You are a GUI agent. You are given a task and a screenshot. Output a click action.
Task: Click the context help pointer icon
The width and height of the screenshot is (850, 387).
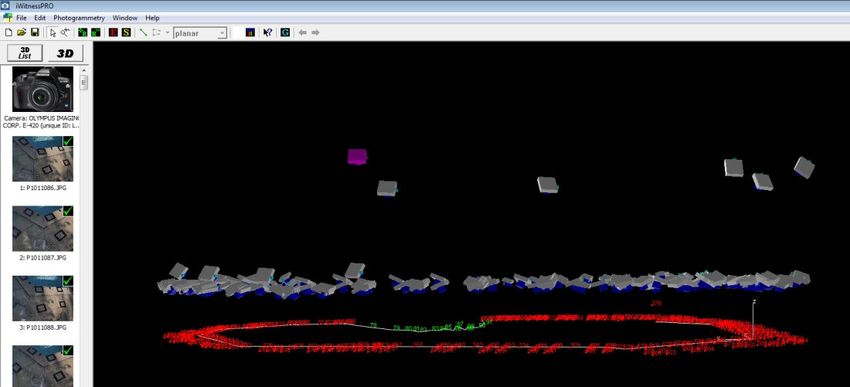pyautogui.click(x=267, y=33)
